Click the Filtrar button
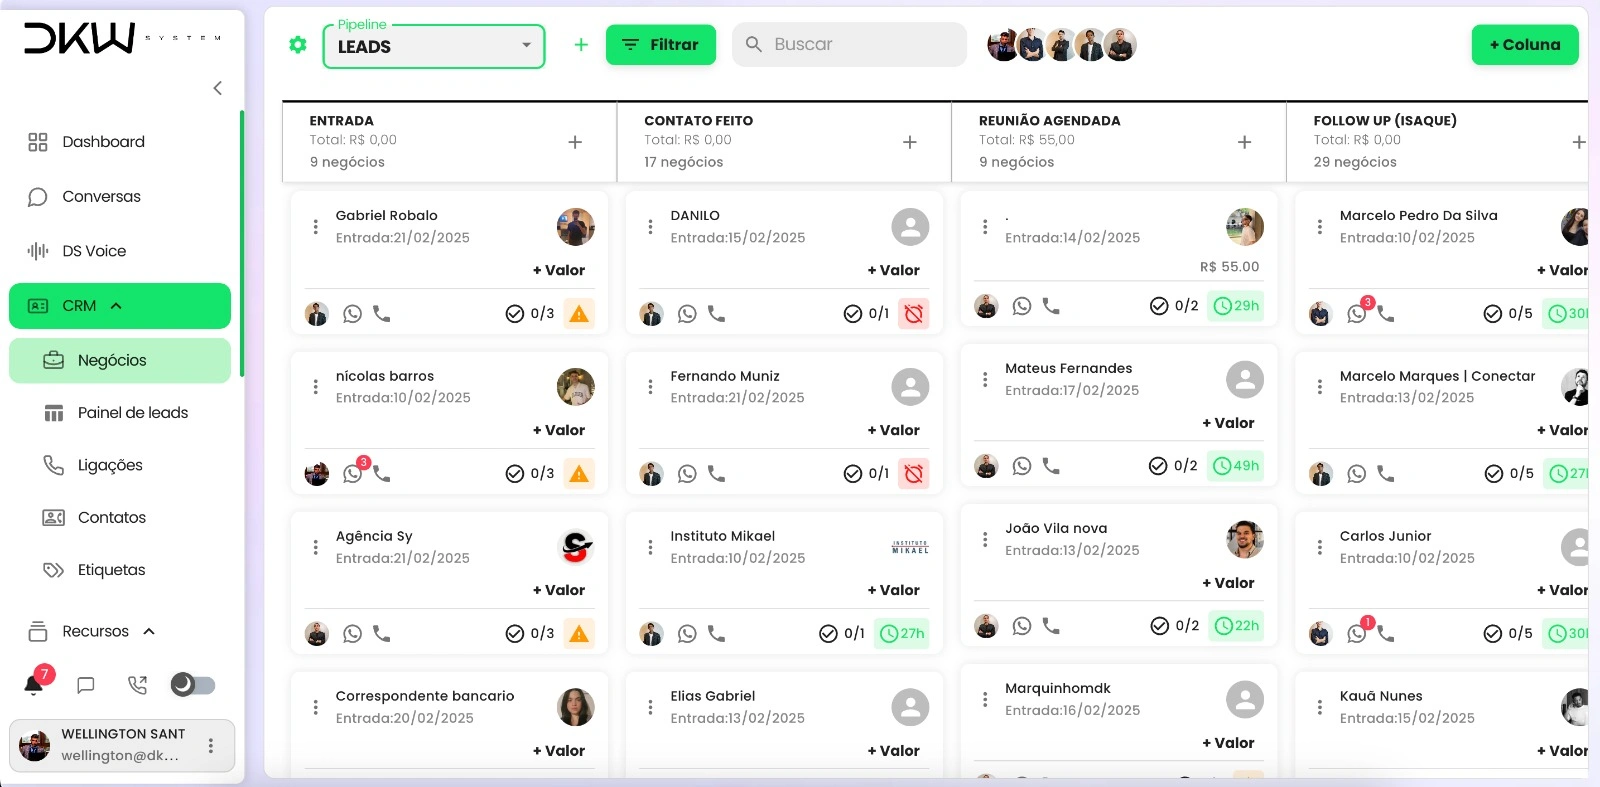 pos(661,44)
